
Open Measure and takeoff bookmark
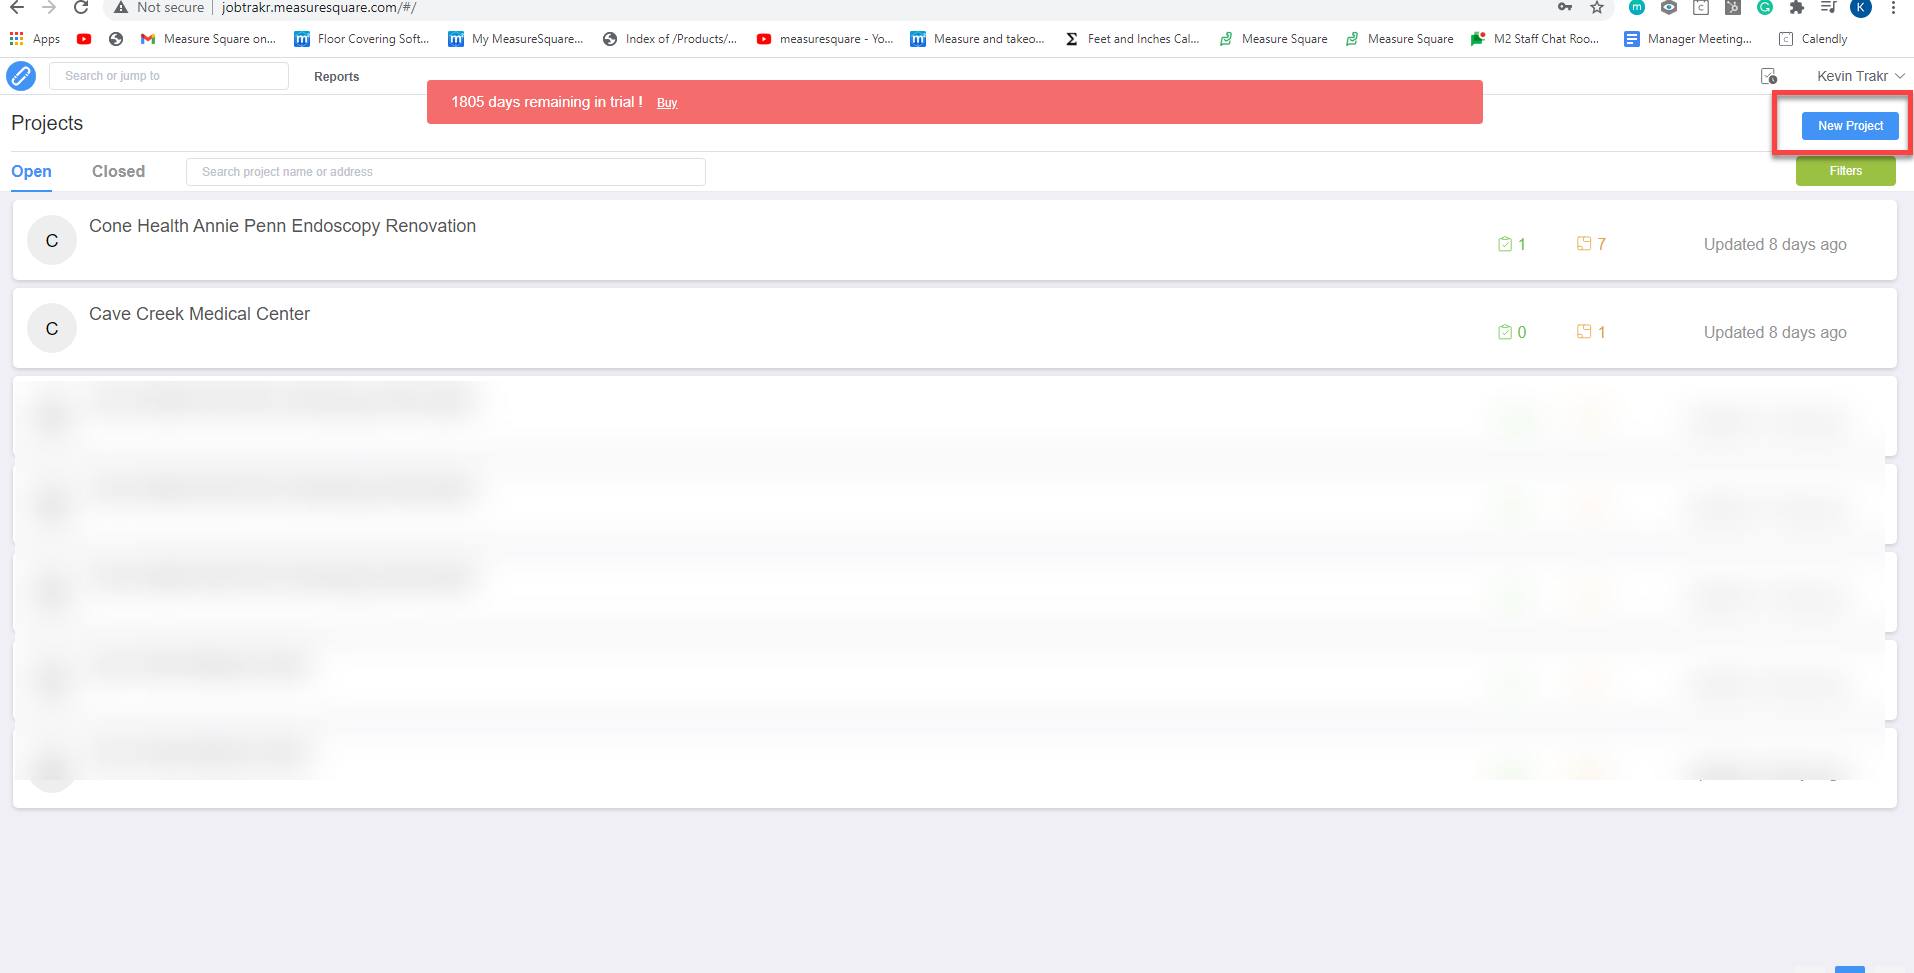point(978,39)
